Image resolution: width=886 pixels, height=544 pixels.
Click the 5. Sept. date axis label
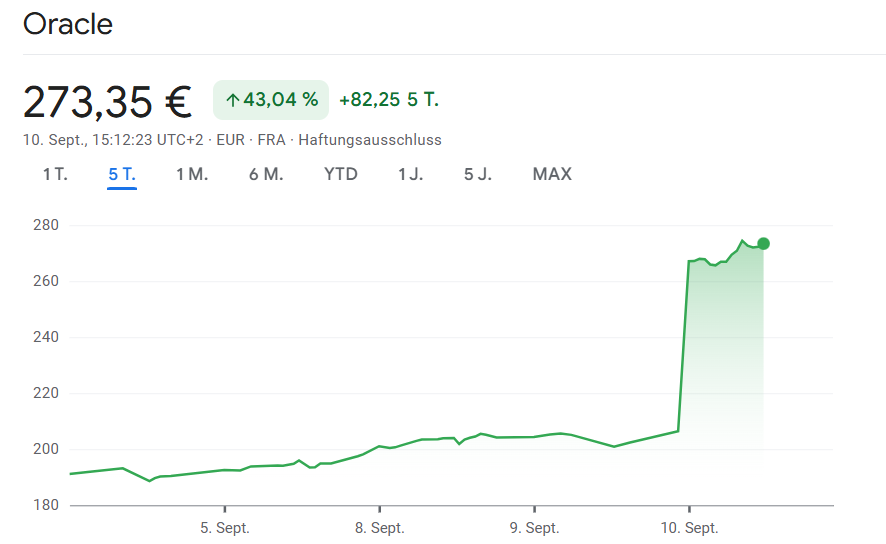coord(224,527)
